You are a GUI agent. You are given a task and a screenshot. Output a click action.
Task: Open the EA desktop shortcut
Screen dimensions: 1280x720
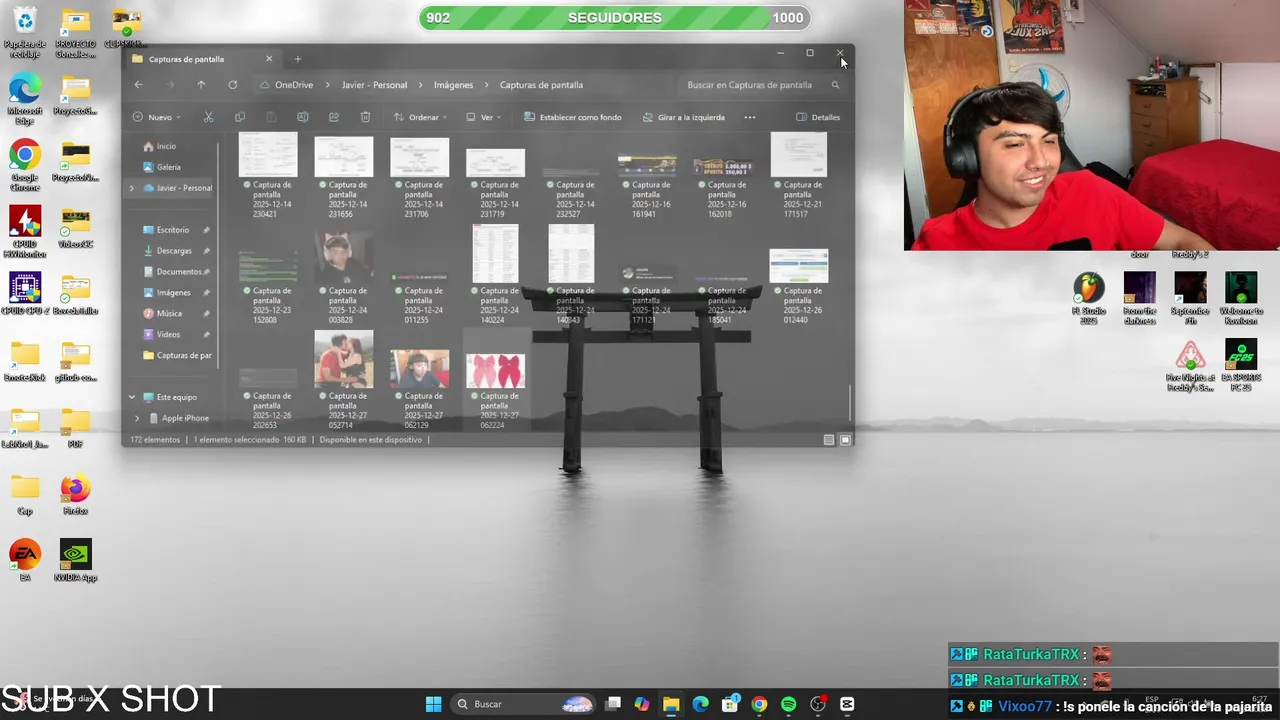(x=25, y=561)
